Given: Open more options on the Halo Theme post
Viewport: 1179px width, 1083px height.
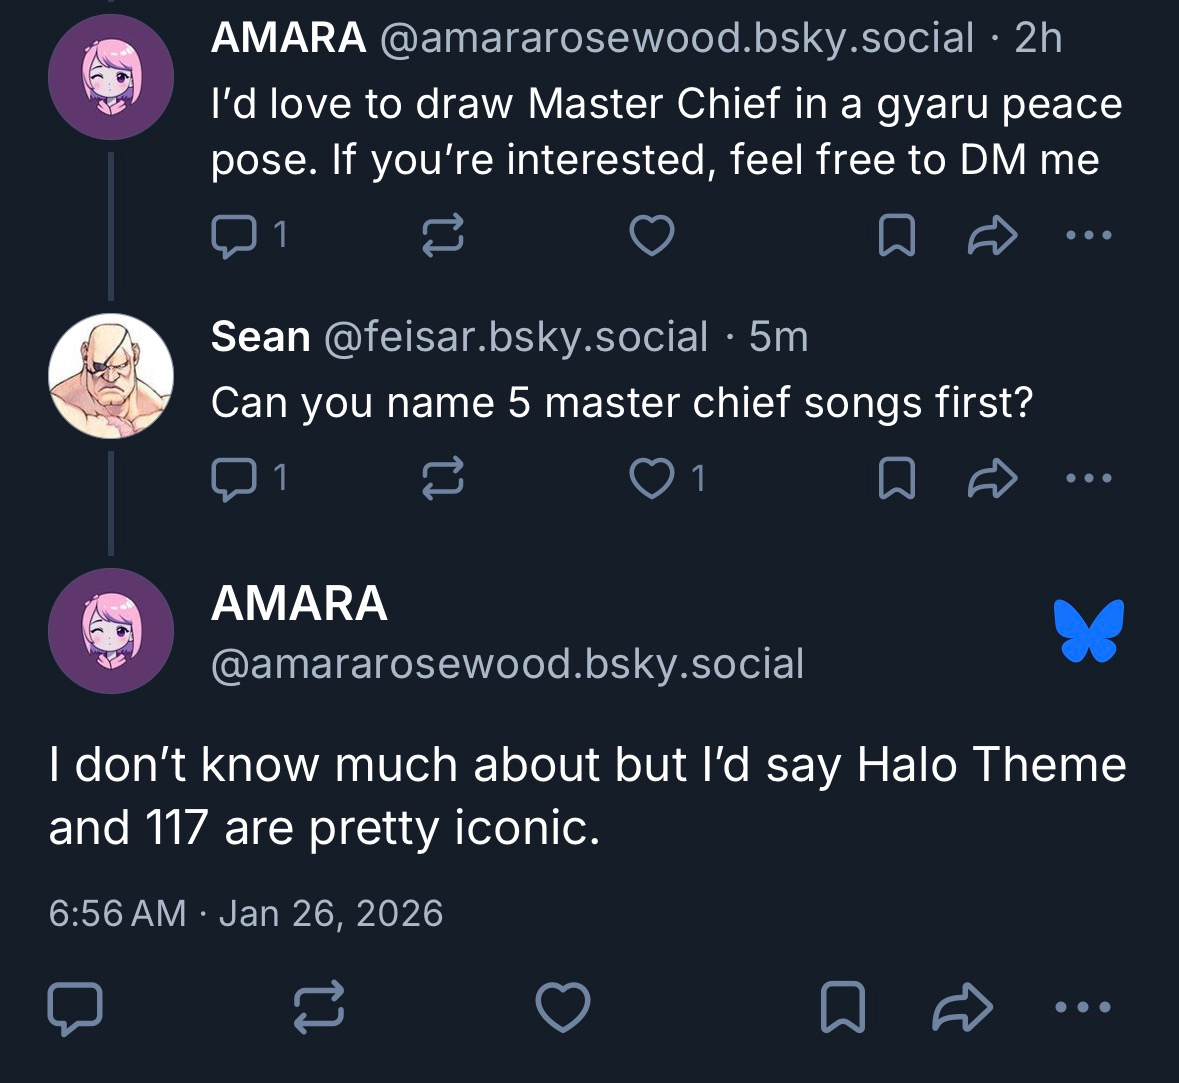Looking at the screenshot, I should click(x=1083, y=1007).
